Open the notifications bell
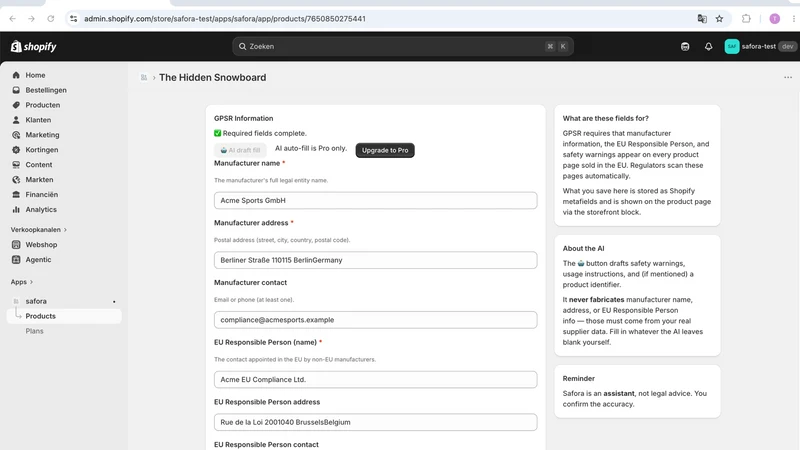Screen dimensions: 800x450 point(708,46)
